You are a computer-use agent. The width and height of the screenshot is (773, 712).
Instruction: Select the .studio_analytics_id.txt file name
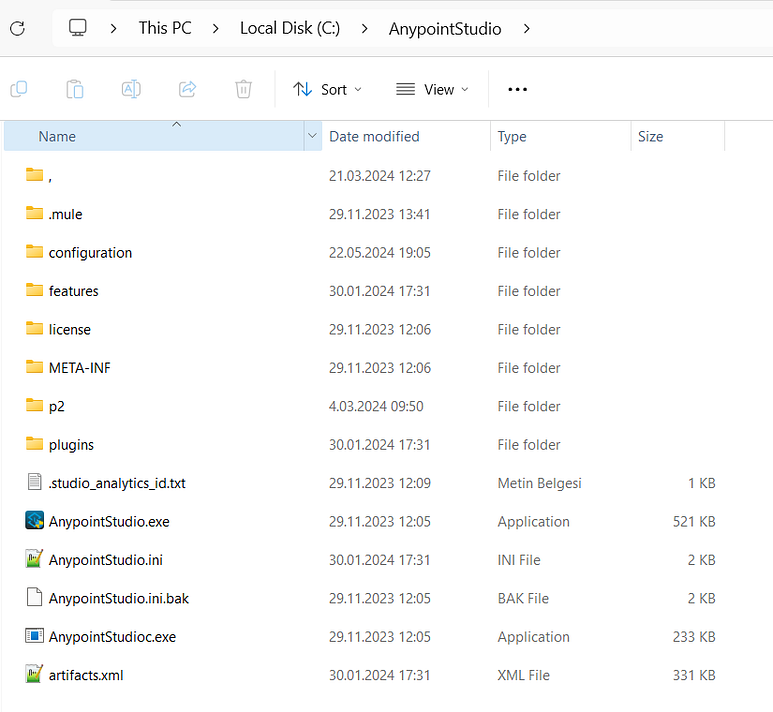(x=117, y=483)
